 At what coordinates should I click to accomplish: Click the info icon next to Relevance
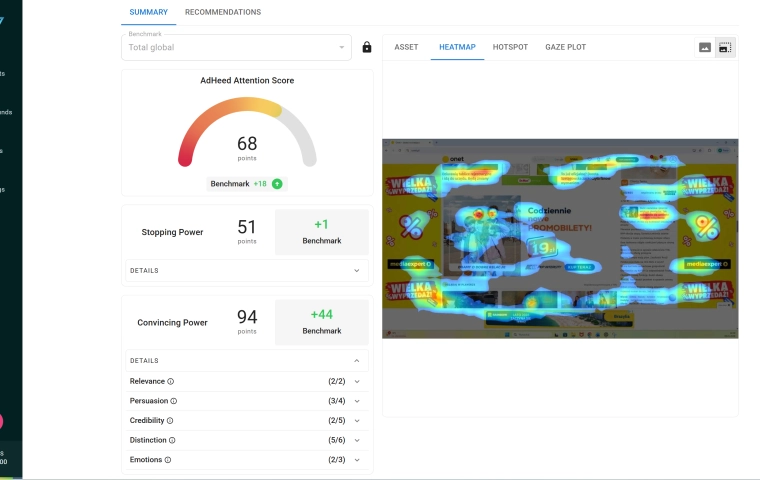pyautogui.click(x=171, y=381)
